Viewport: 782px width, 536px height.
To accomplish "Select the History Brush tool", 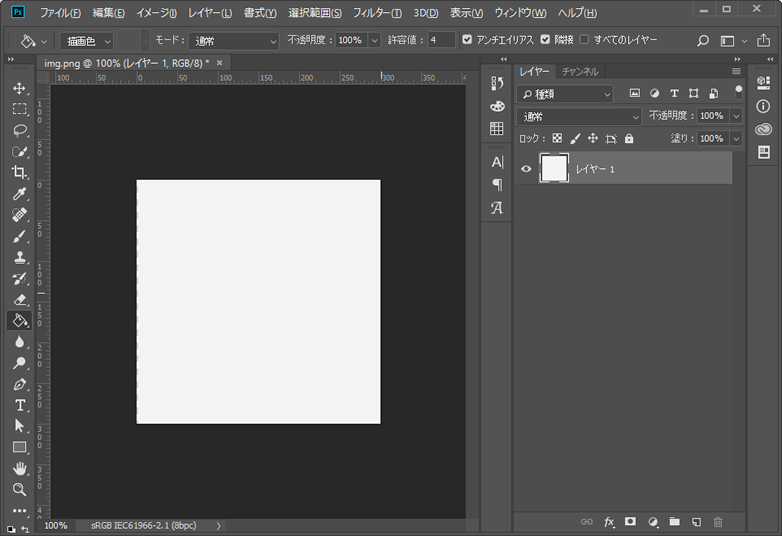I will pos(19,279).
